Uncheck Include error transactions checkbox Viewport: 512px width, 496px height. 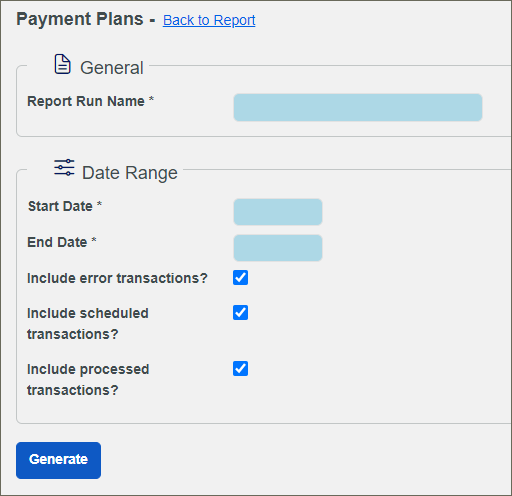coord(240,278)
